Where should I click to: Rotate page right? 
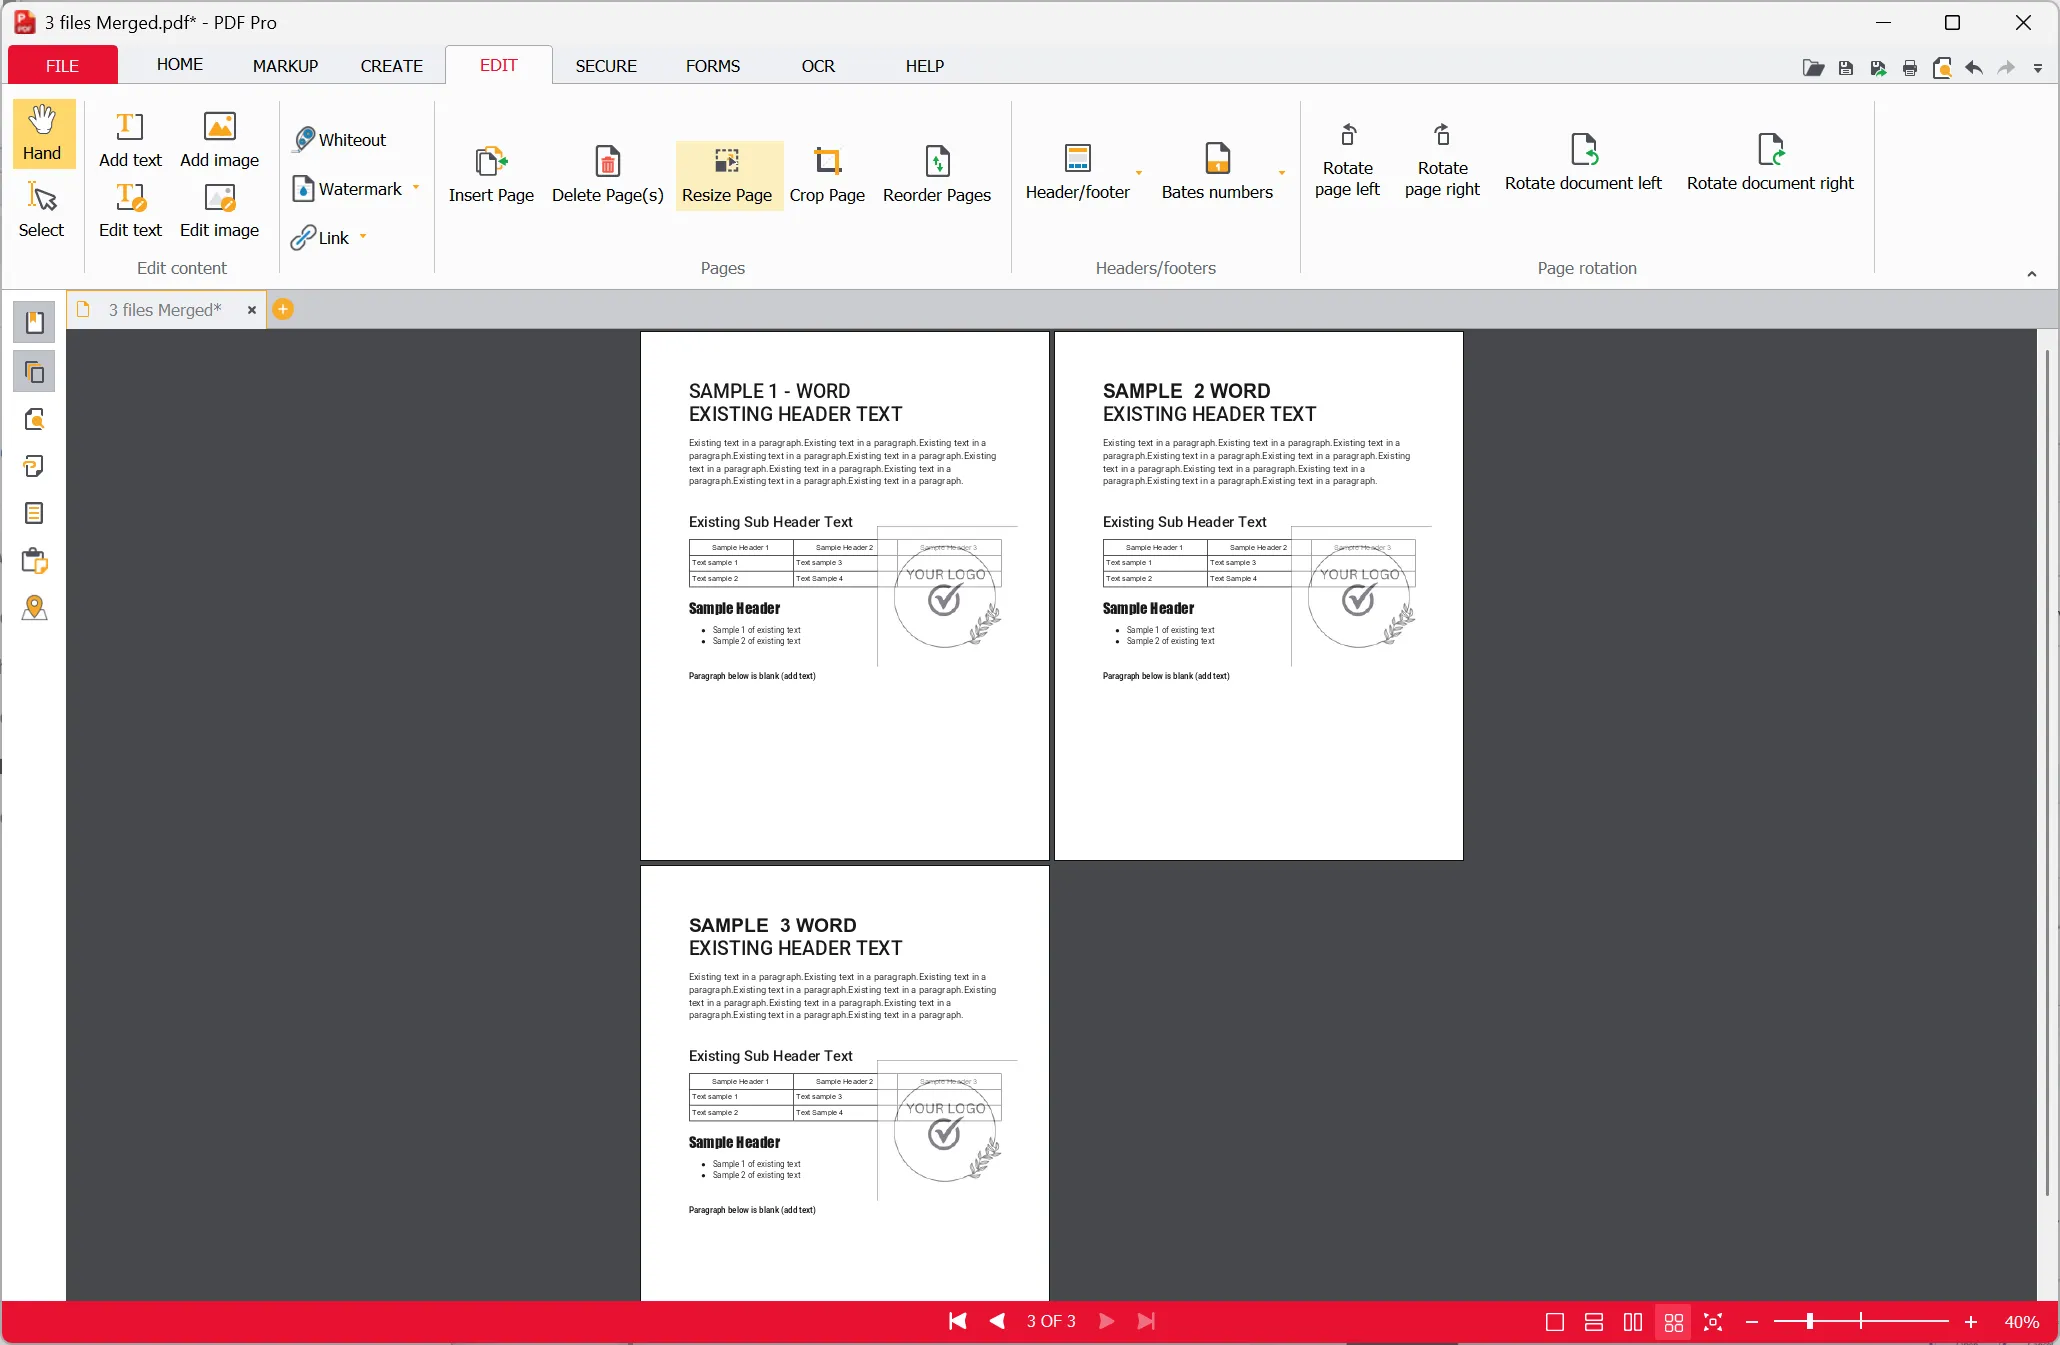[1442, 160]
